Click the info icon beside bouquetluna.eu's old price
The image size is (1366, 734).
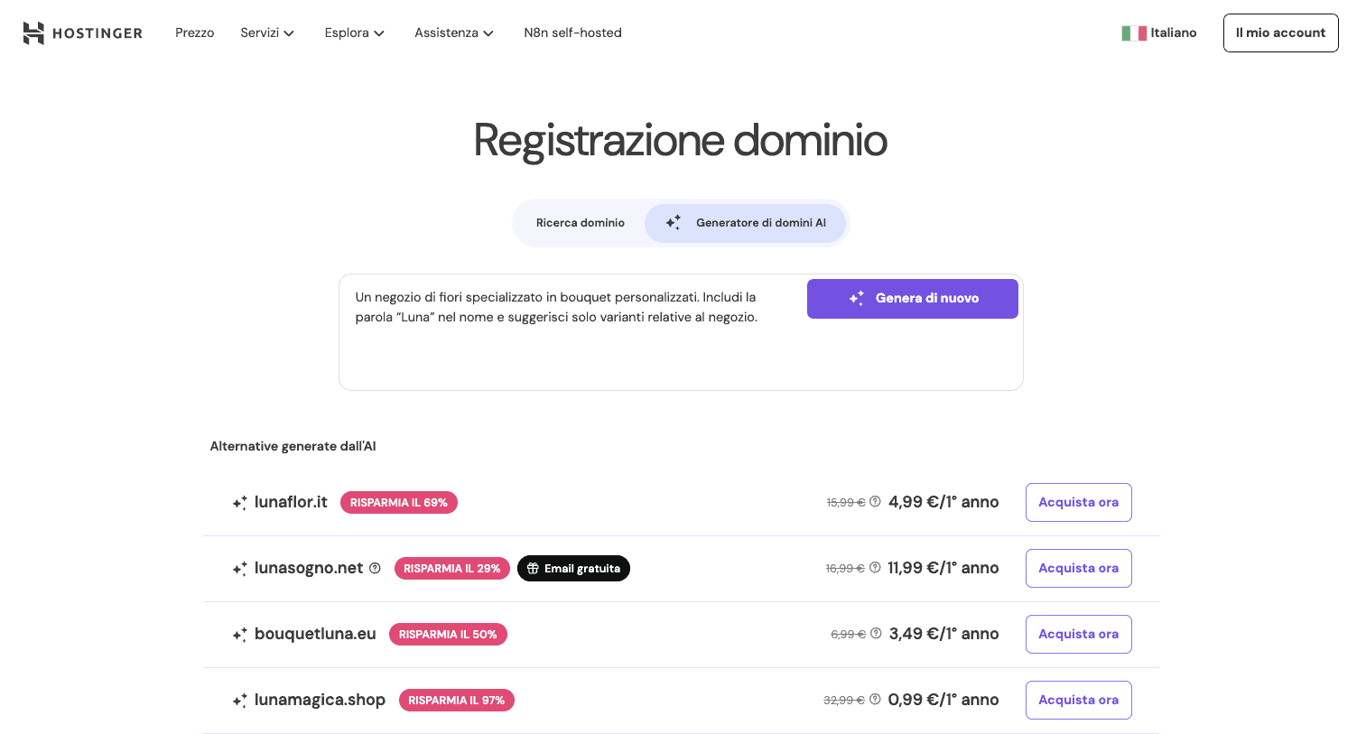[x=875, y=633]
